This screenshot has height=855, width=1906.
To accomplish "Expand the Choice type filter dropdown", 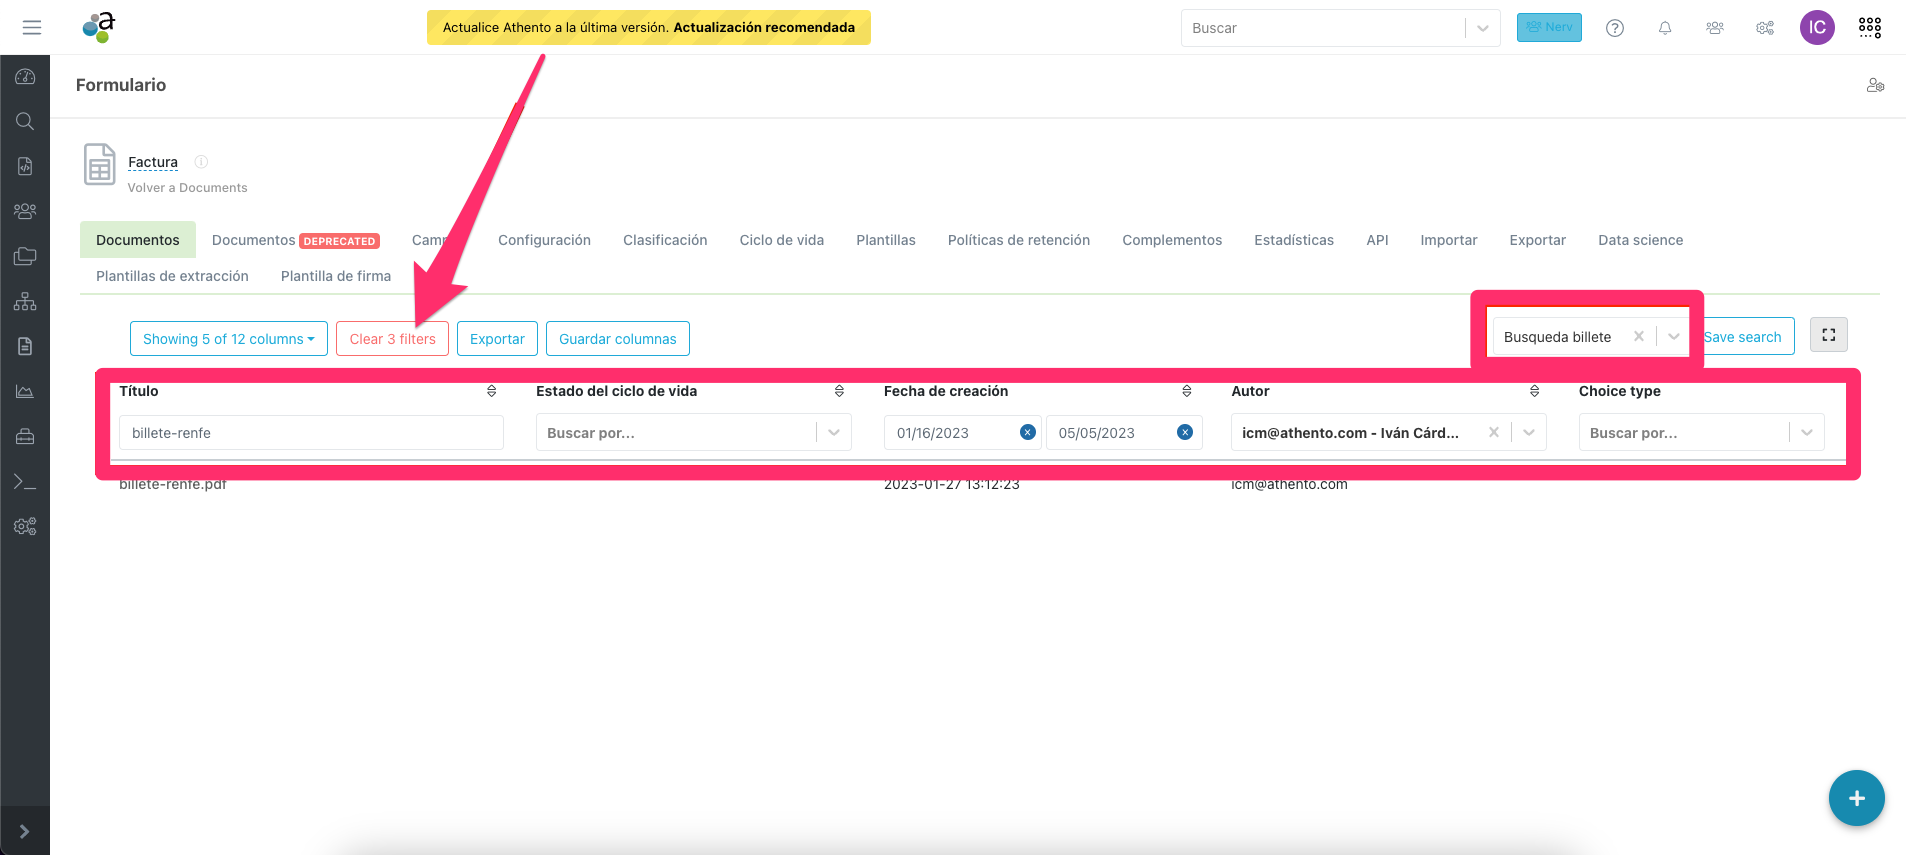I will (x=1807, y=432).
